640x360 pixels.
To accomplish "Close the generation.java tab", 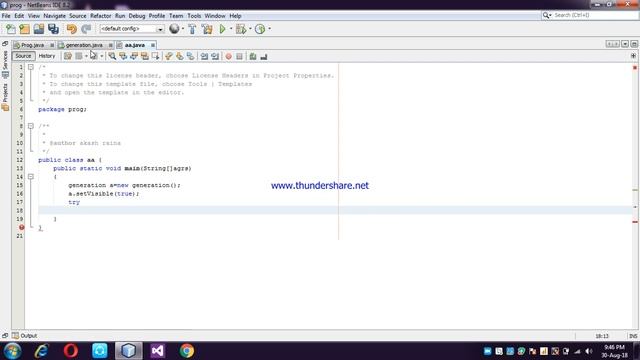I will tap(110, 45).
